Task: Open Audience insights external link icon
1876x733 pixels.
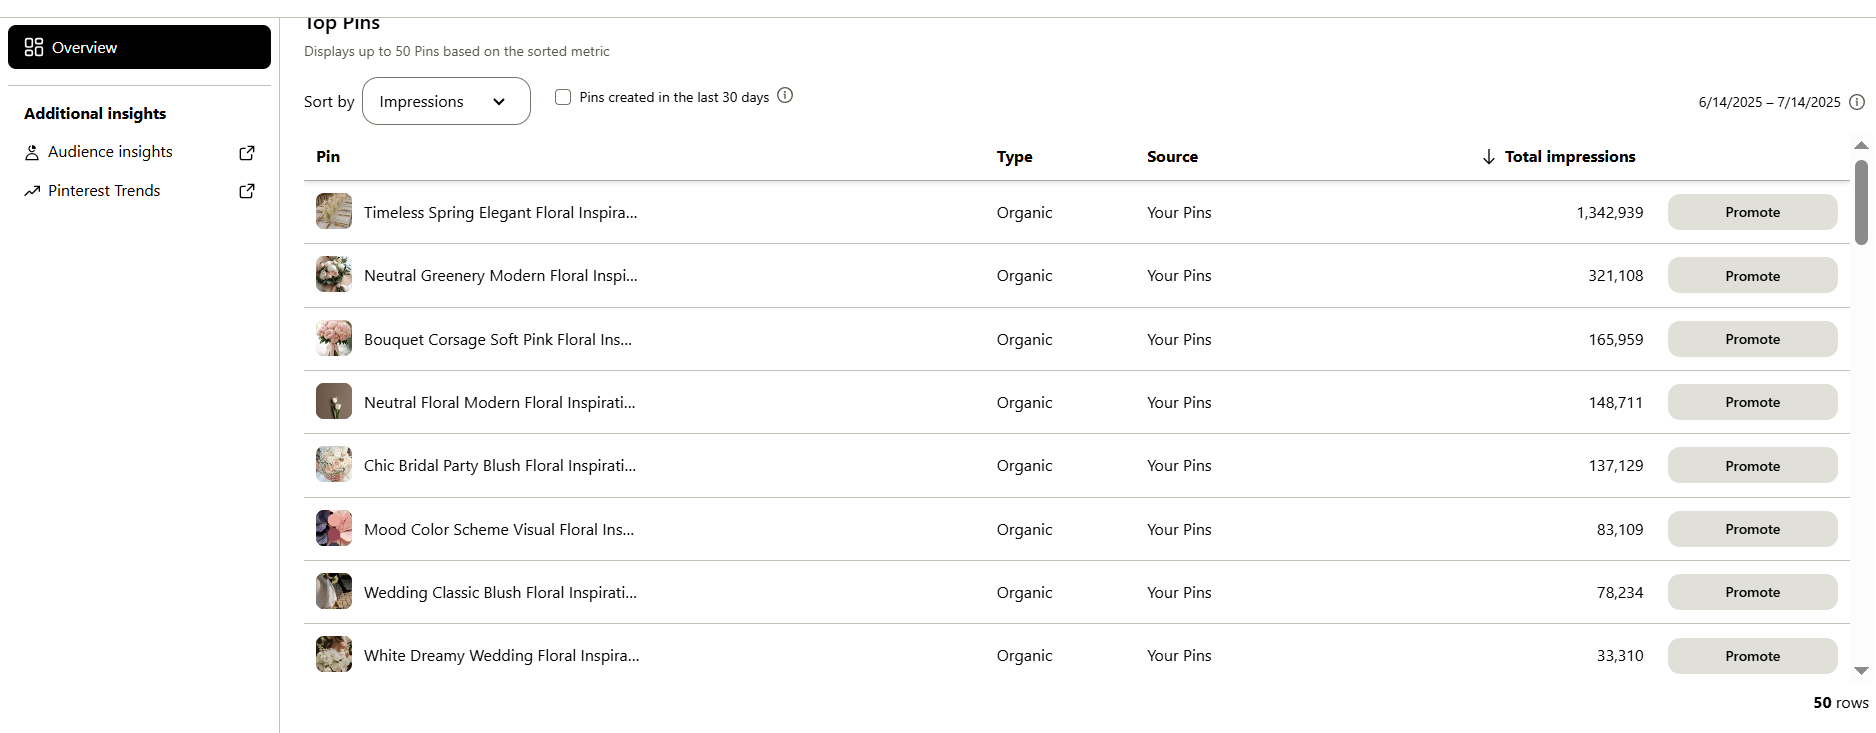Action: (x=247, y=153)
